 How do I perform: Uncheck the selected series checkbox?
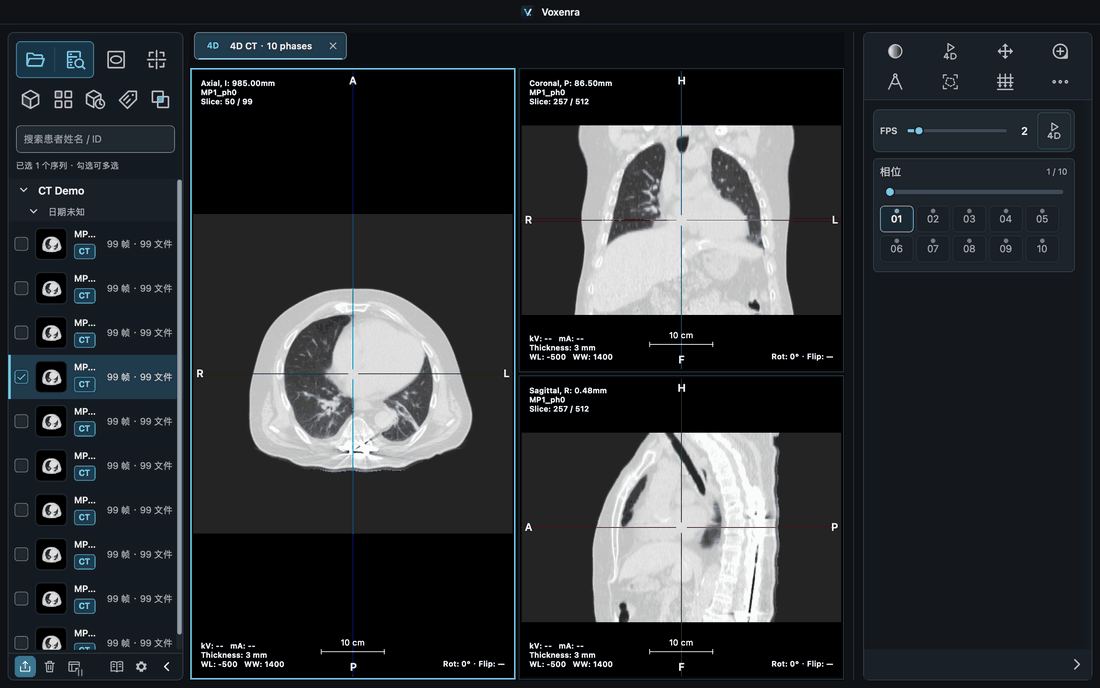(x=22, y=377)
